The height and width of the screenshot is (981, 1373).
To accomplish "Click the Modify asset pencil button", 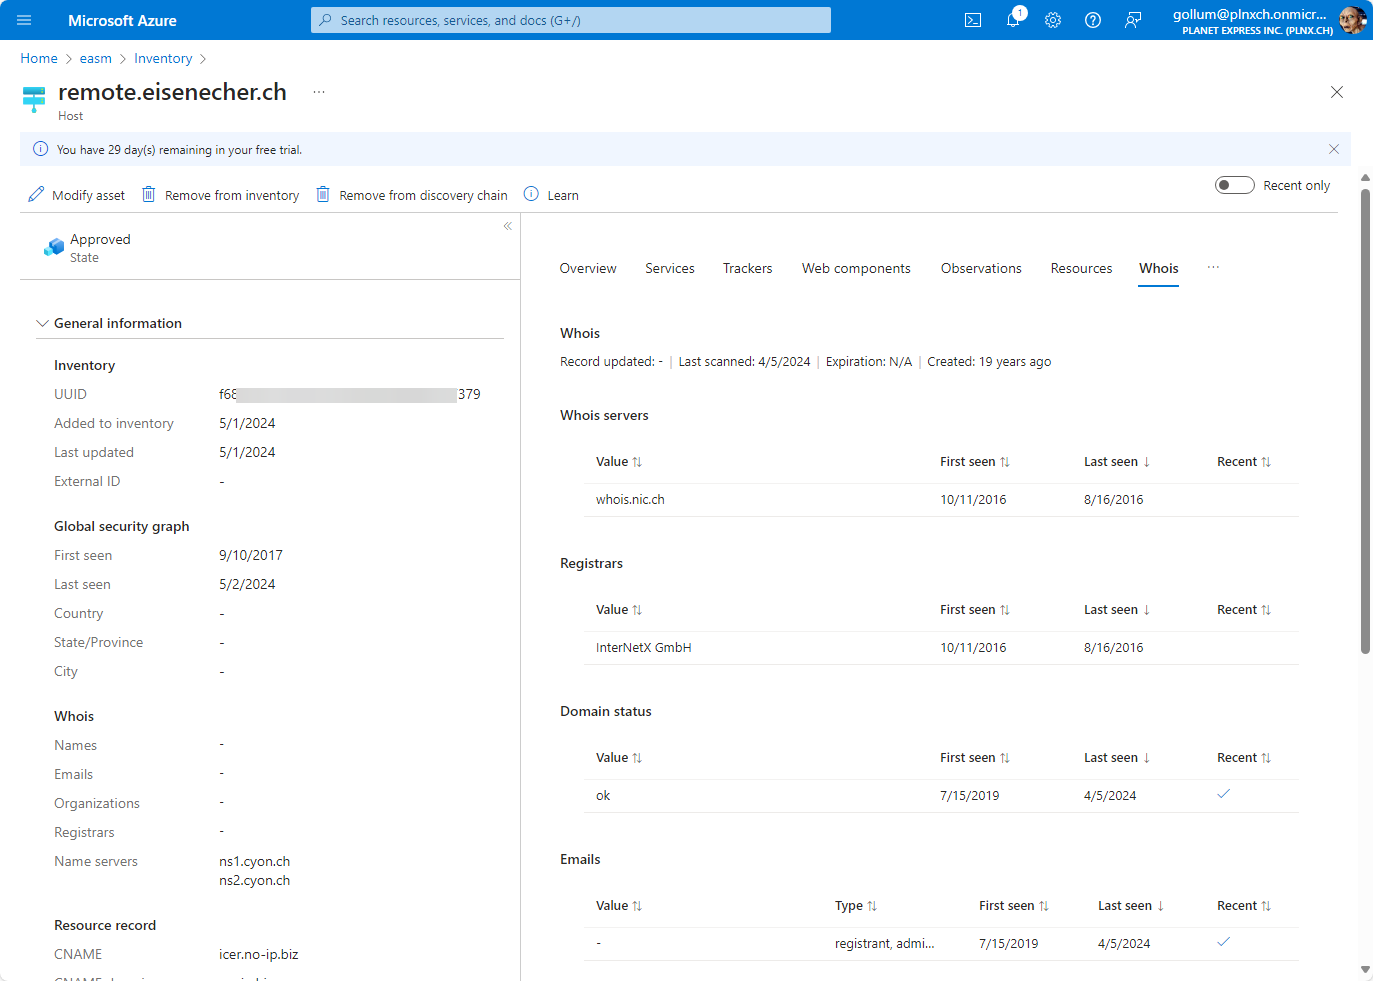I will click(77, 195).
